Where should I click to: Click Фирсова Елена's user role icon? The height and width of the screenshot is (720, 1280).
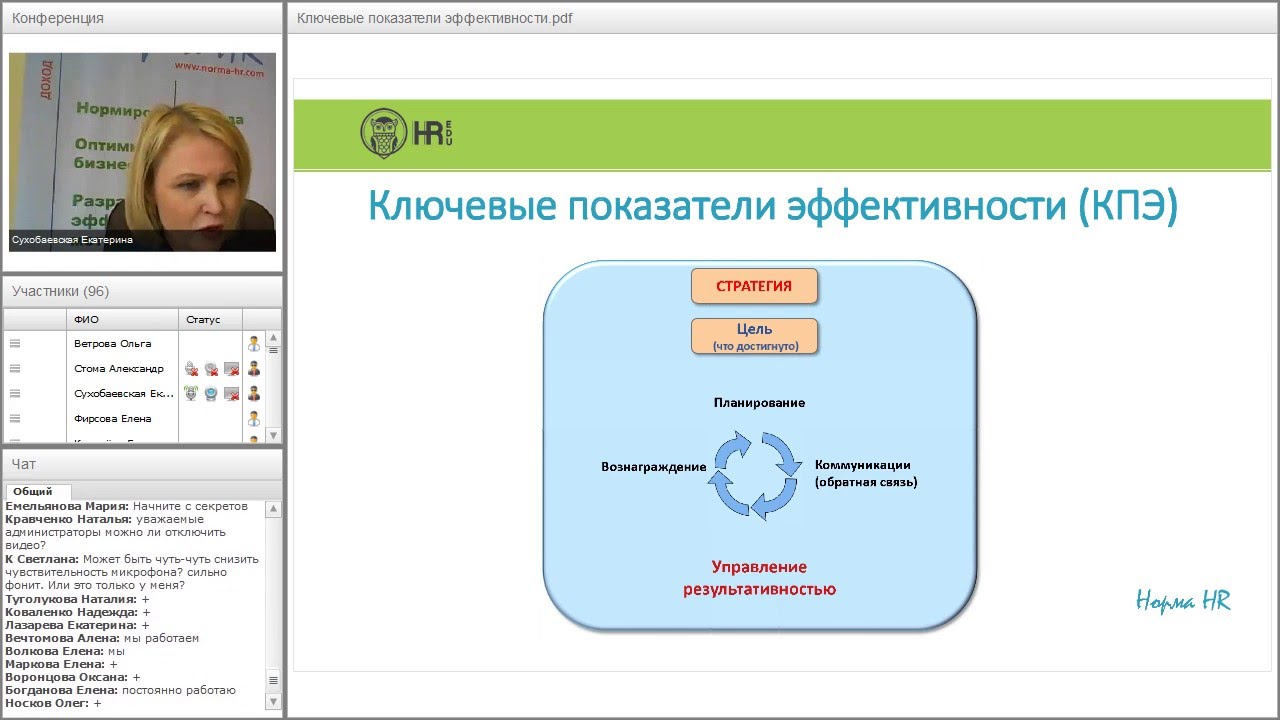tap(254, 419)
